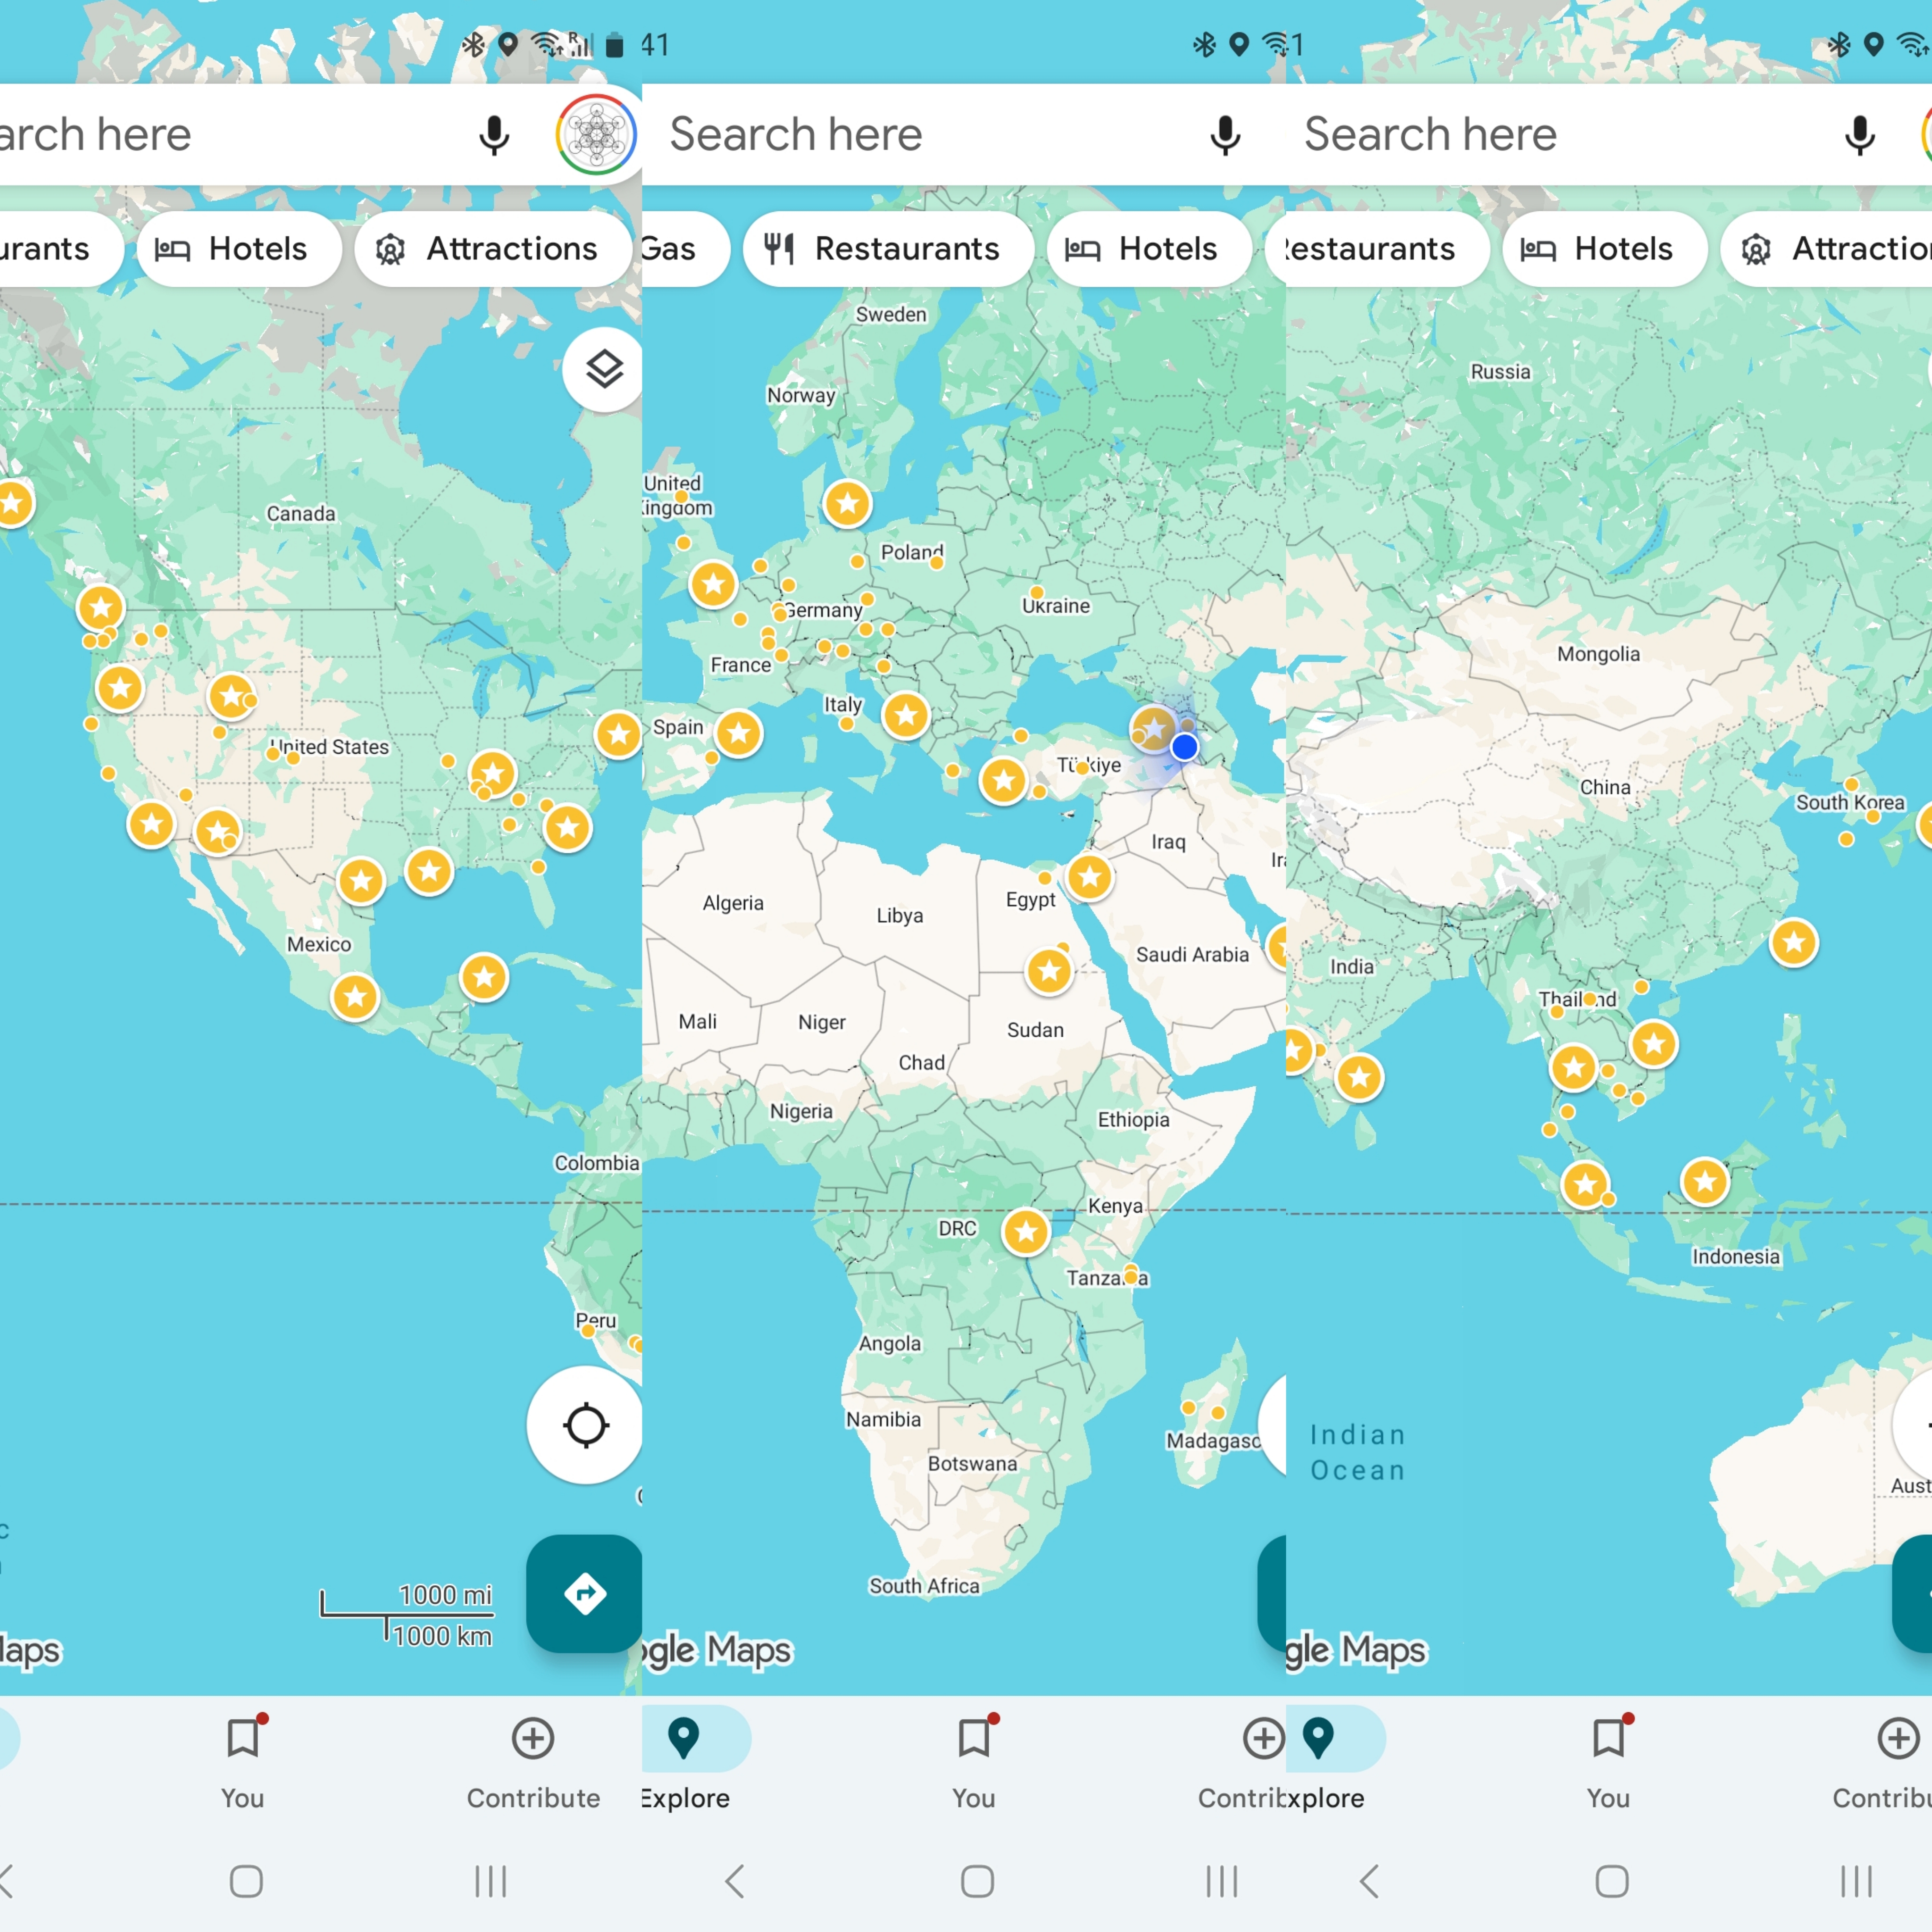The image size is (1932, 1932).
Task: Select the star pin south of Italy label
Action: point(907,715)
